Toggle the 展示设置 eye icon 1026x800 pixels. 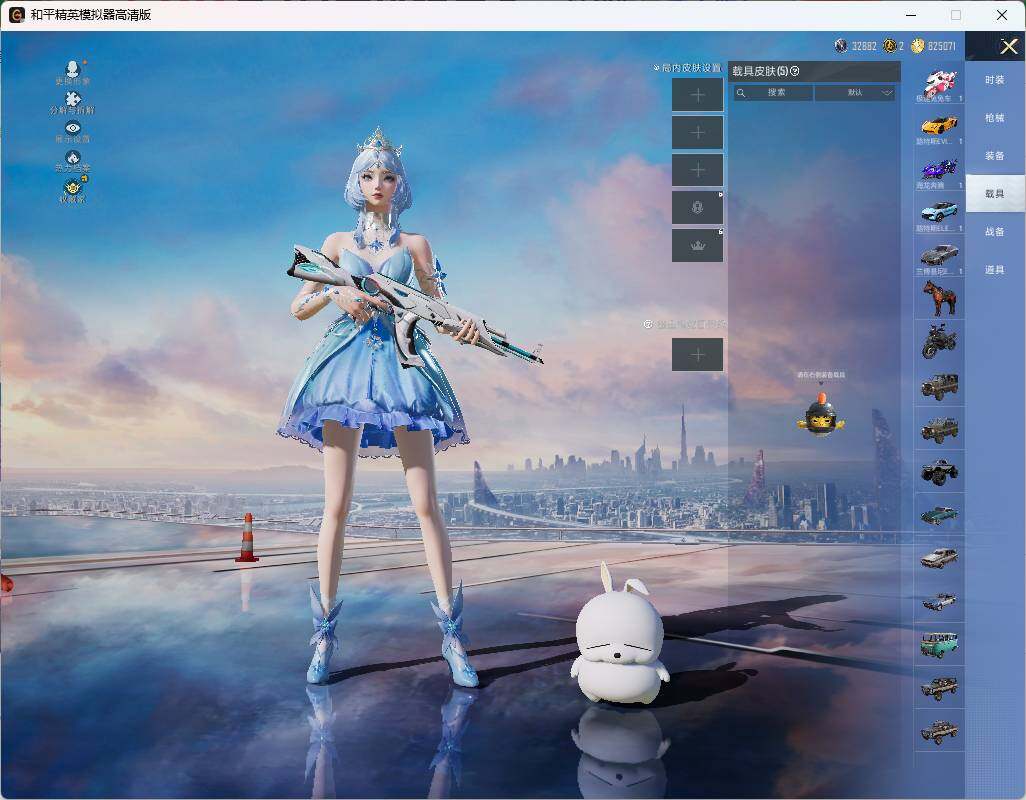tap(73, 131)
